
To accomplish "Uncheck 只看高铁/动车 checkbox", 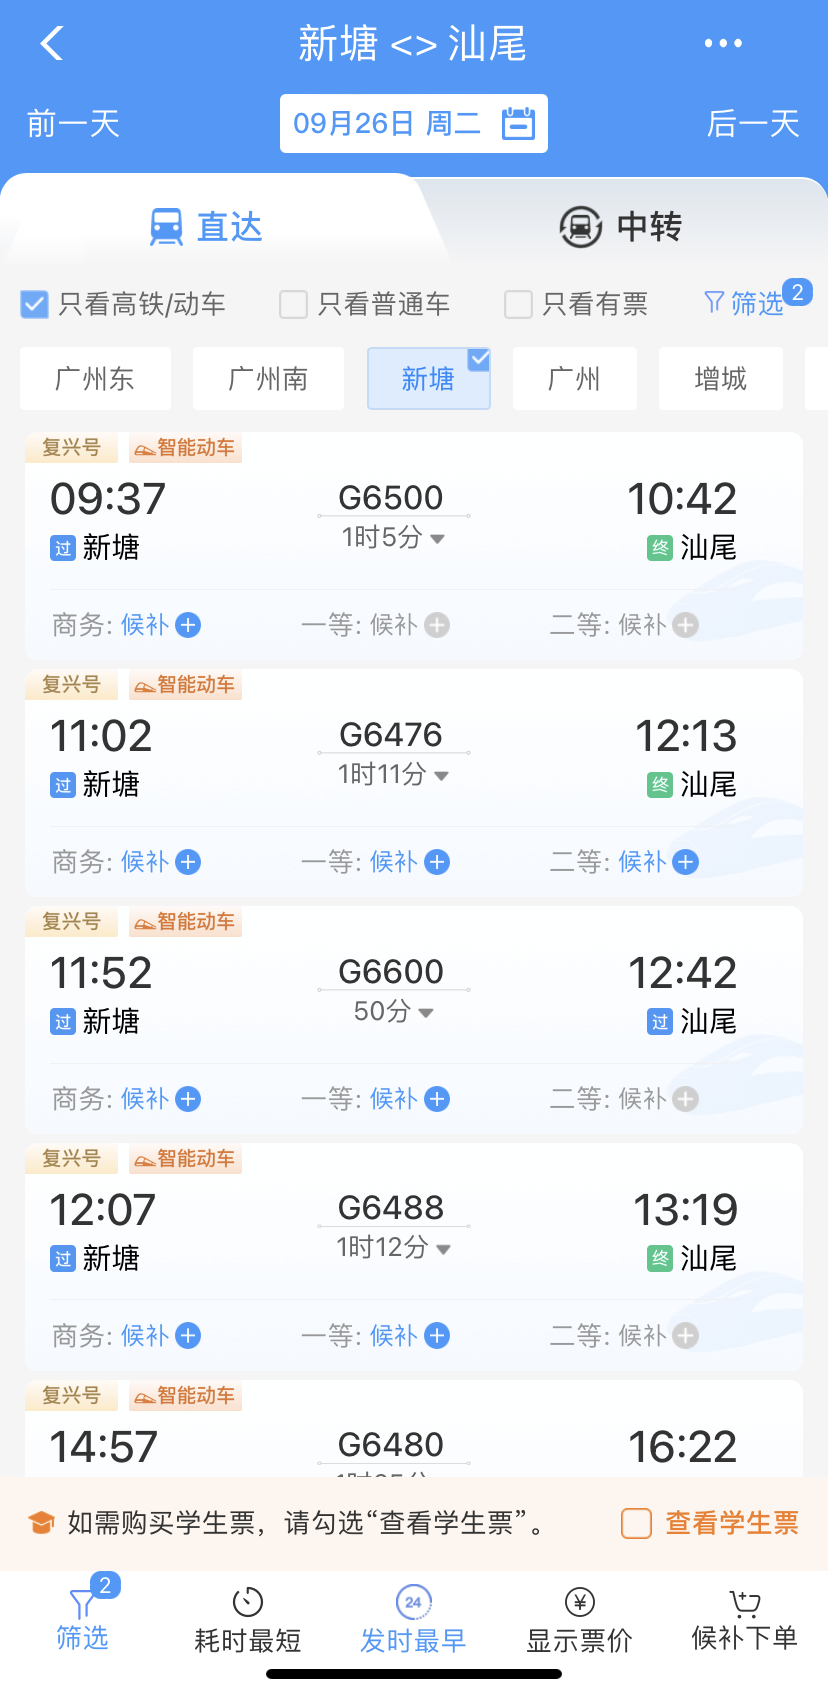I will 35,304.
